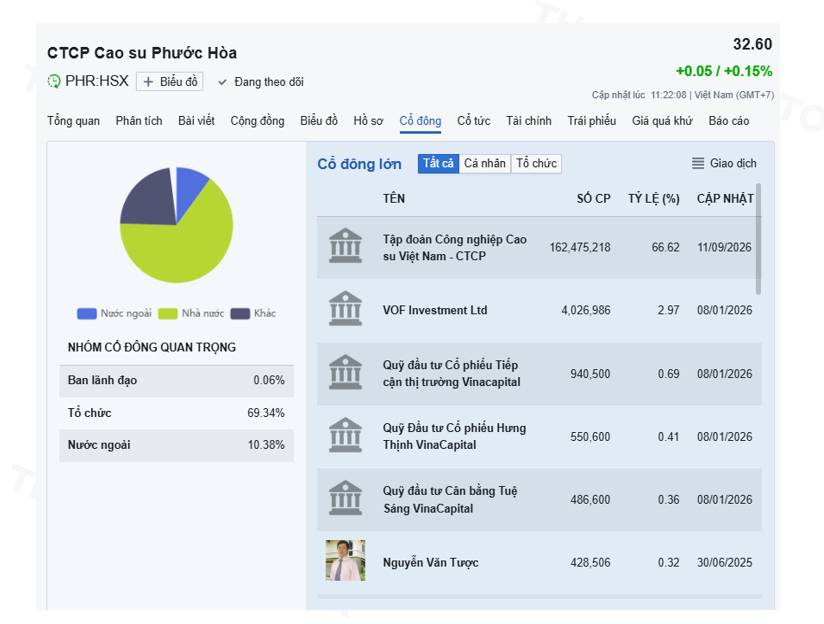
Task: Open the Tổng quan tab
Action: click(74, 121)
